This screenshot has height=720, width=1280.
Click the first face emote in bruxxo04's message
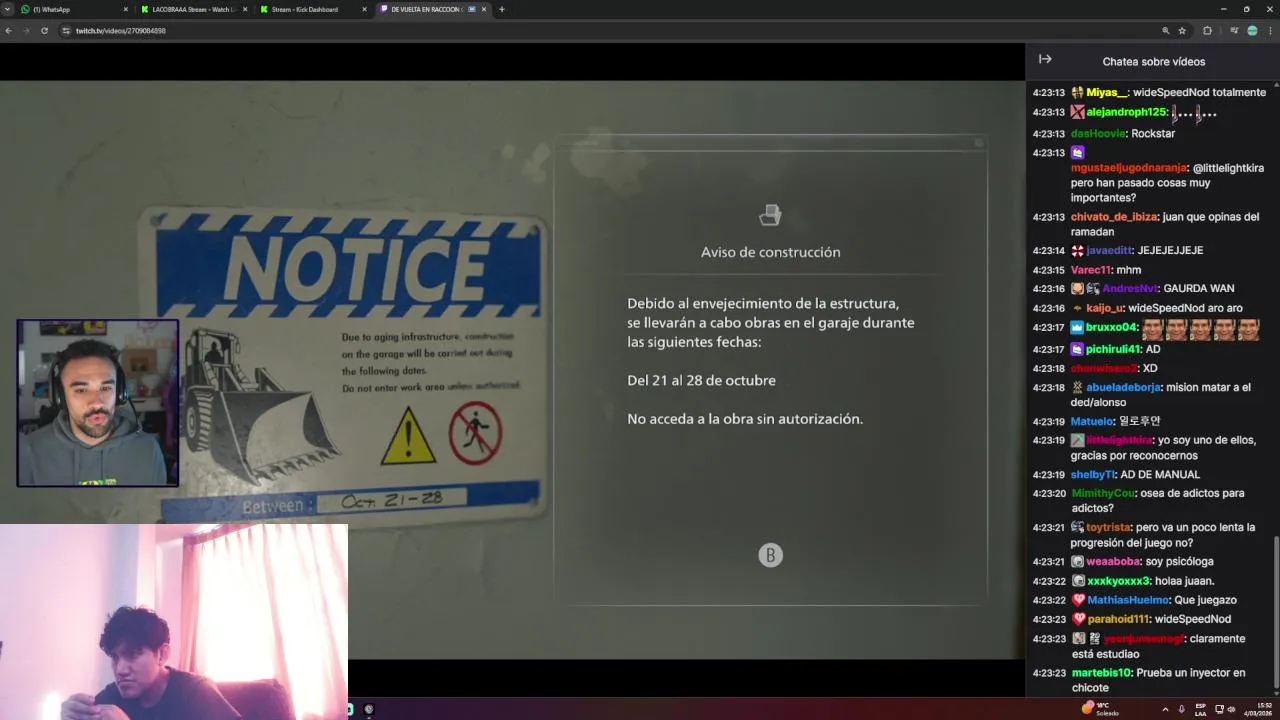click(x=1152, y=329)
